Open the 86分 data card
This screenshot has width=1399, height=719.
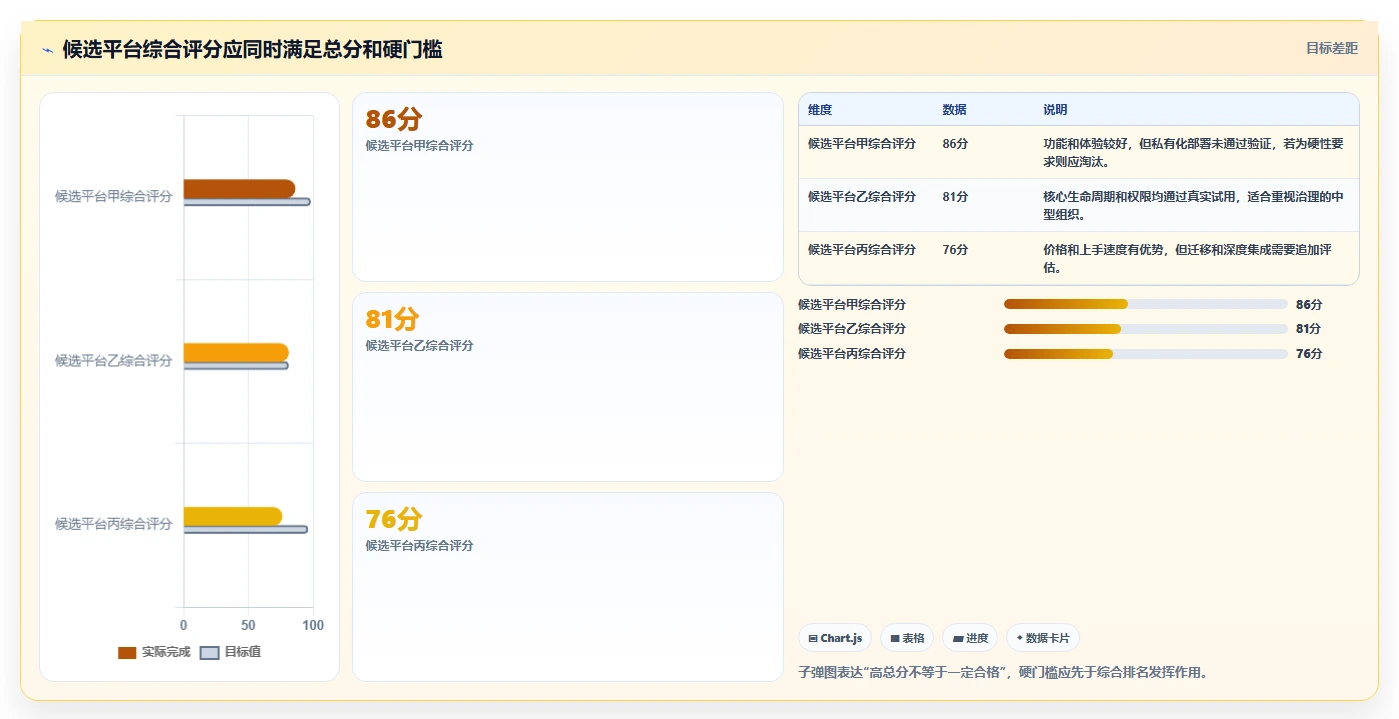tap(568, 187)
